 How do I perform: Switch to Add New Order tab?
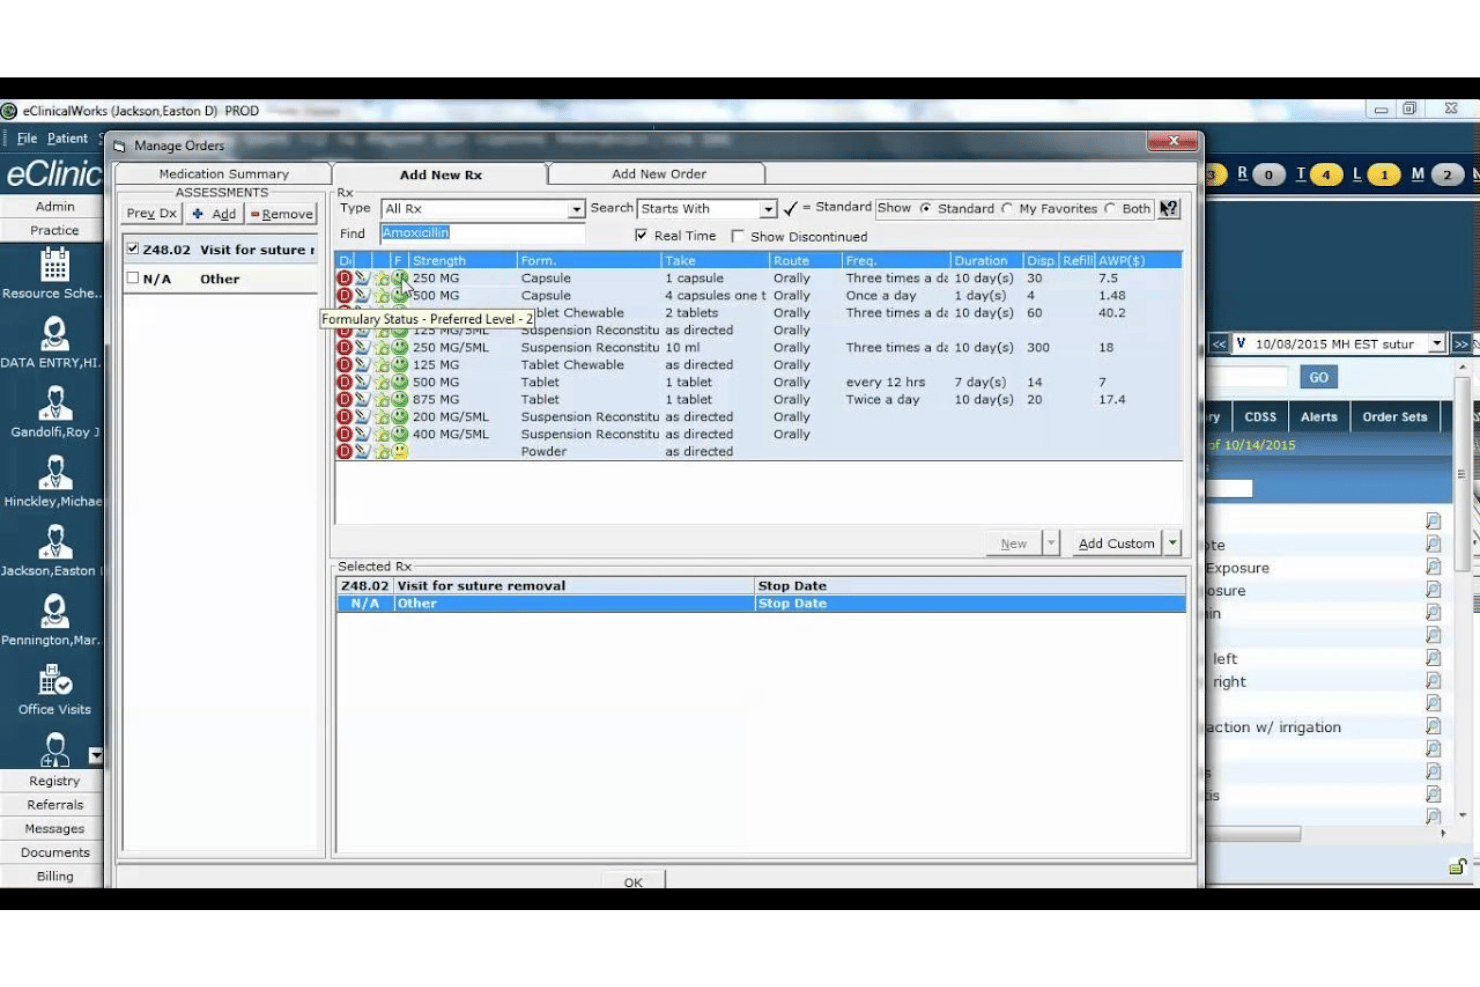[658, 173]
